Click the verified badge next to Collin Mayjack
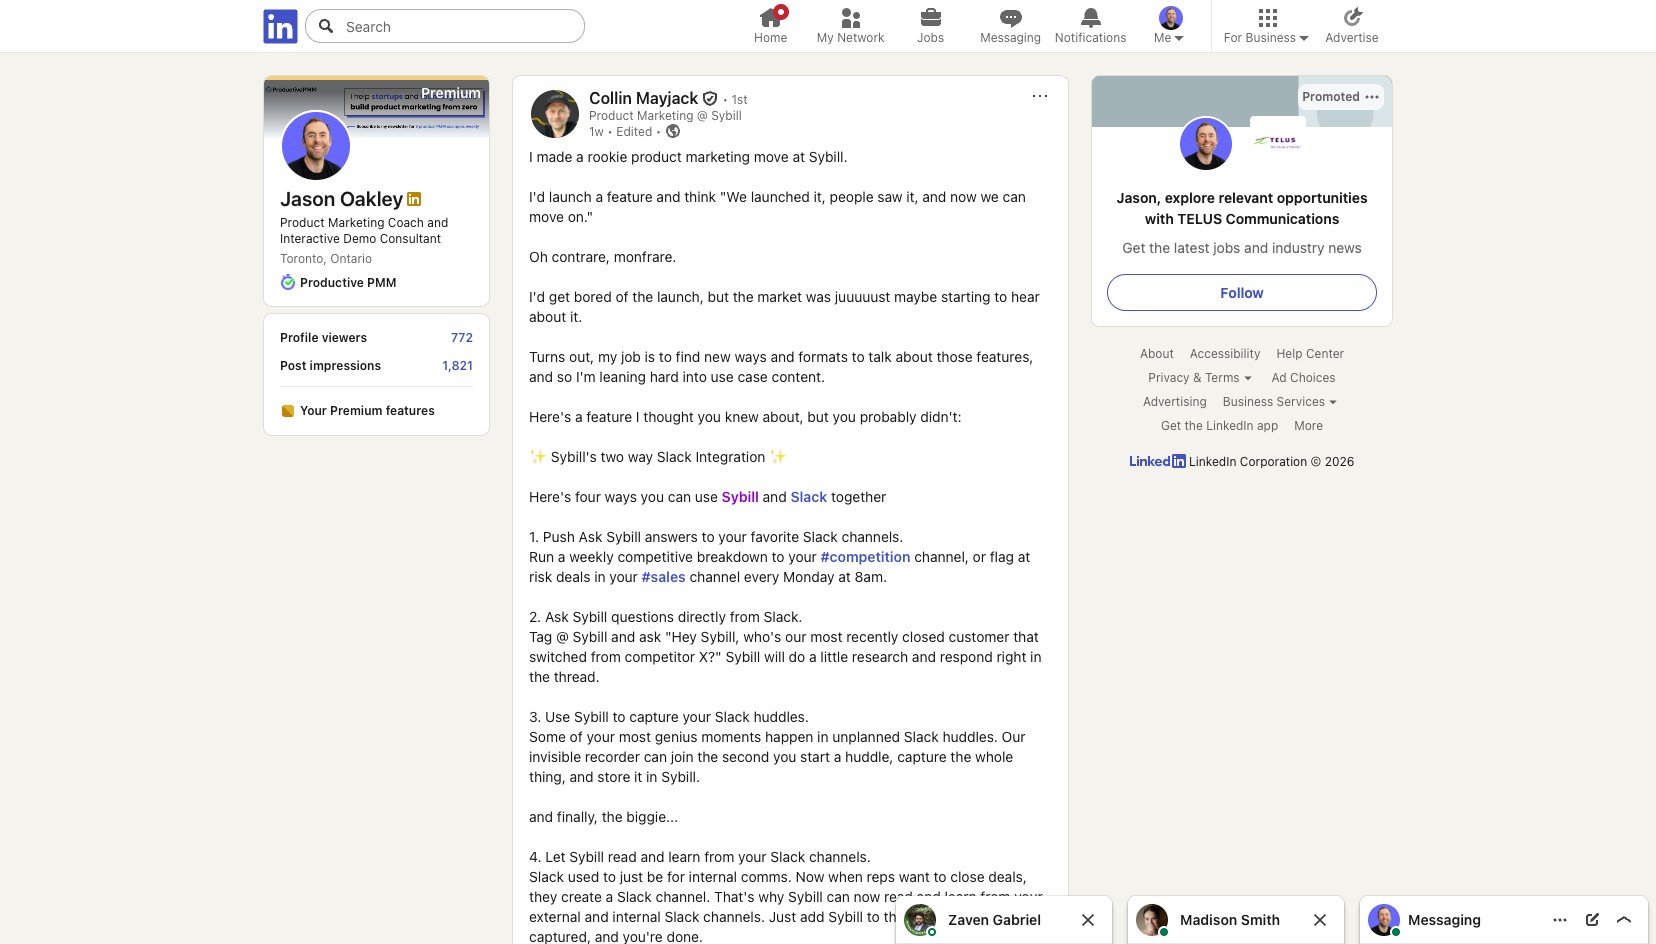The width and height of the screenshot is (1656, 944). [x=710, y=98]
